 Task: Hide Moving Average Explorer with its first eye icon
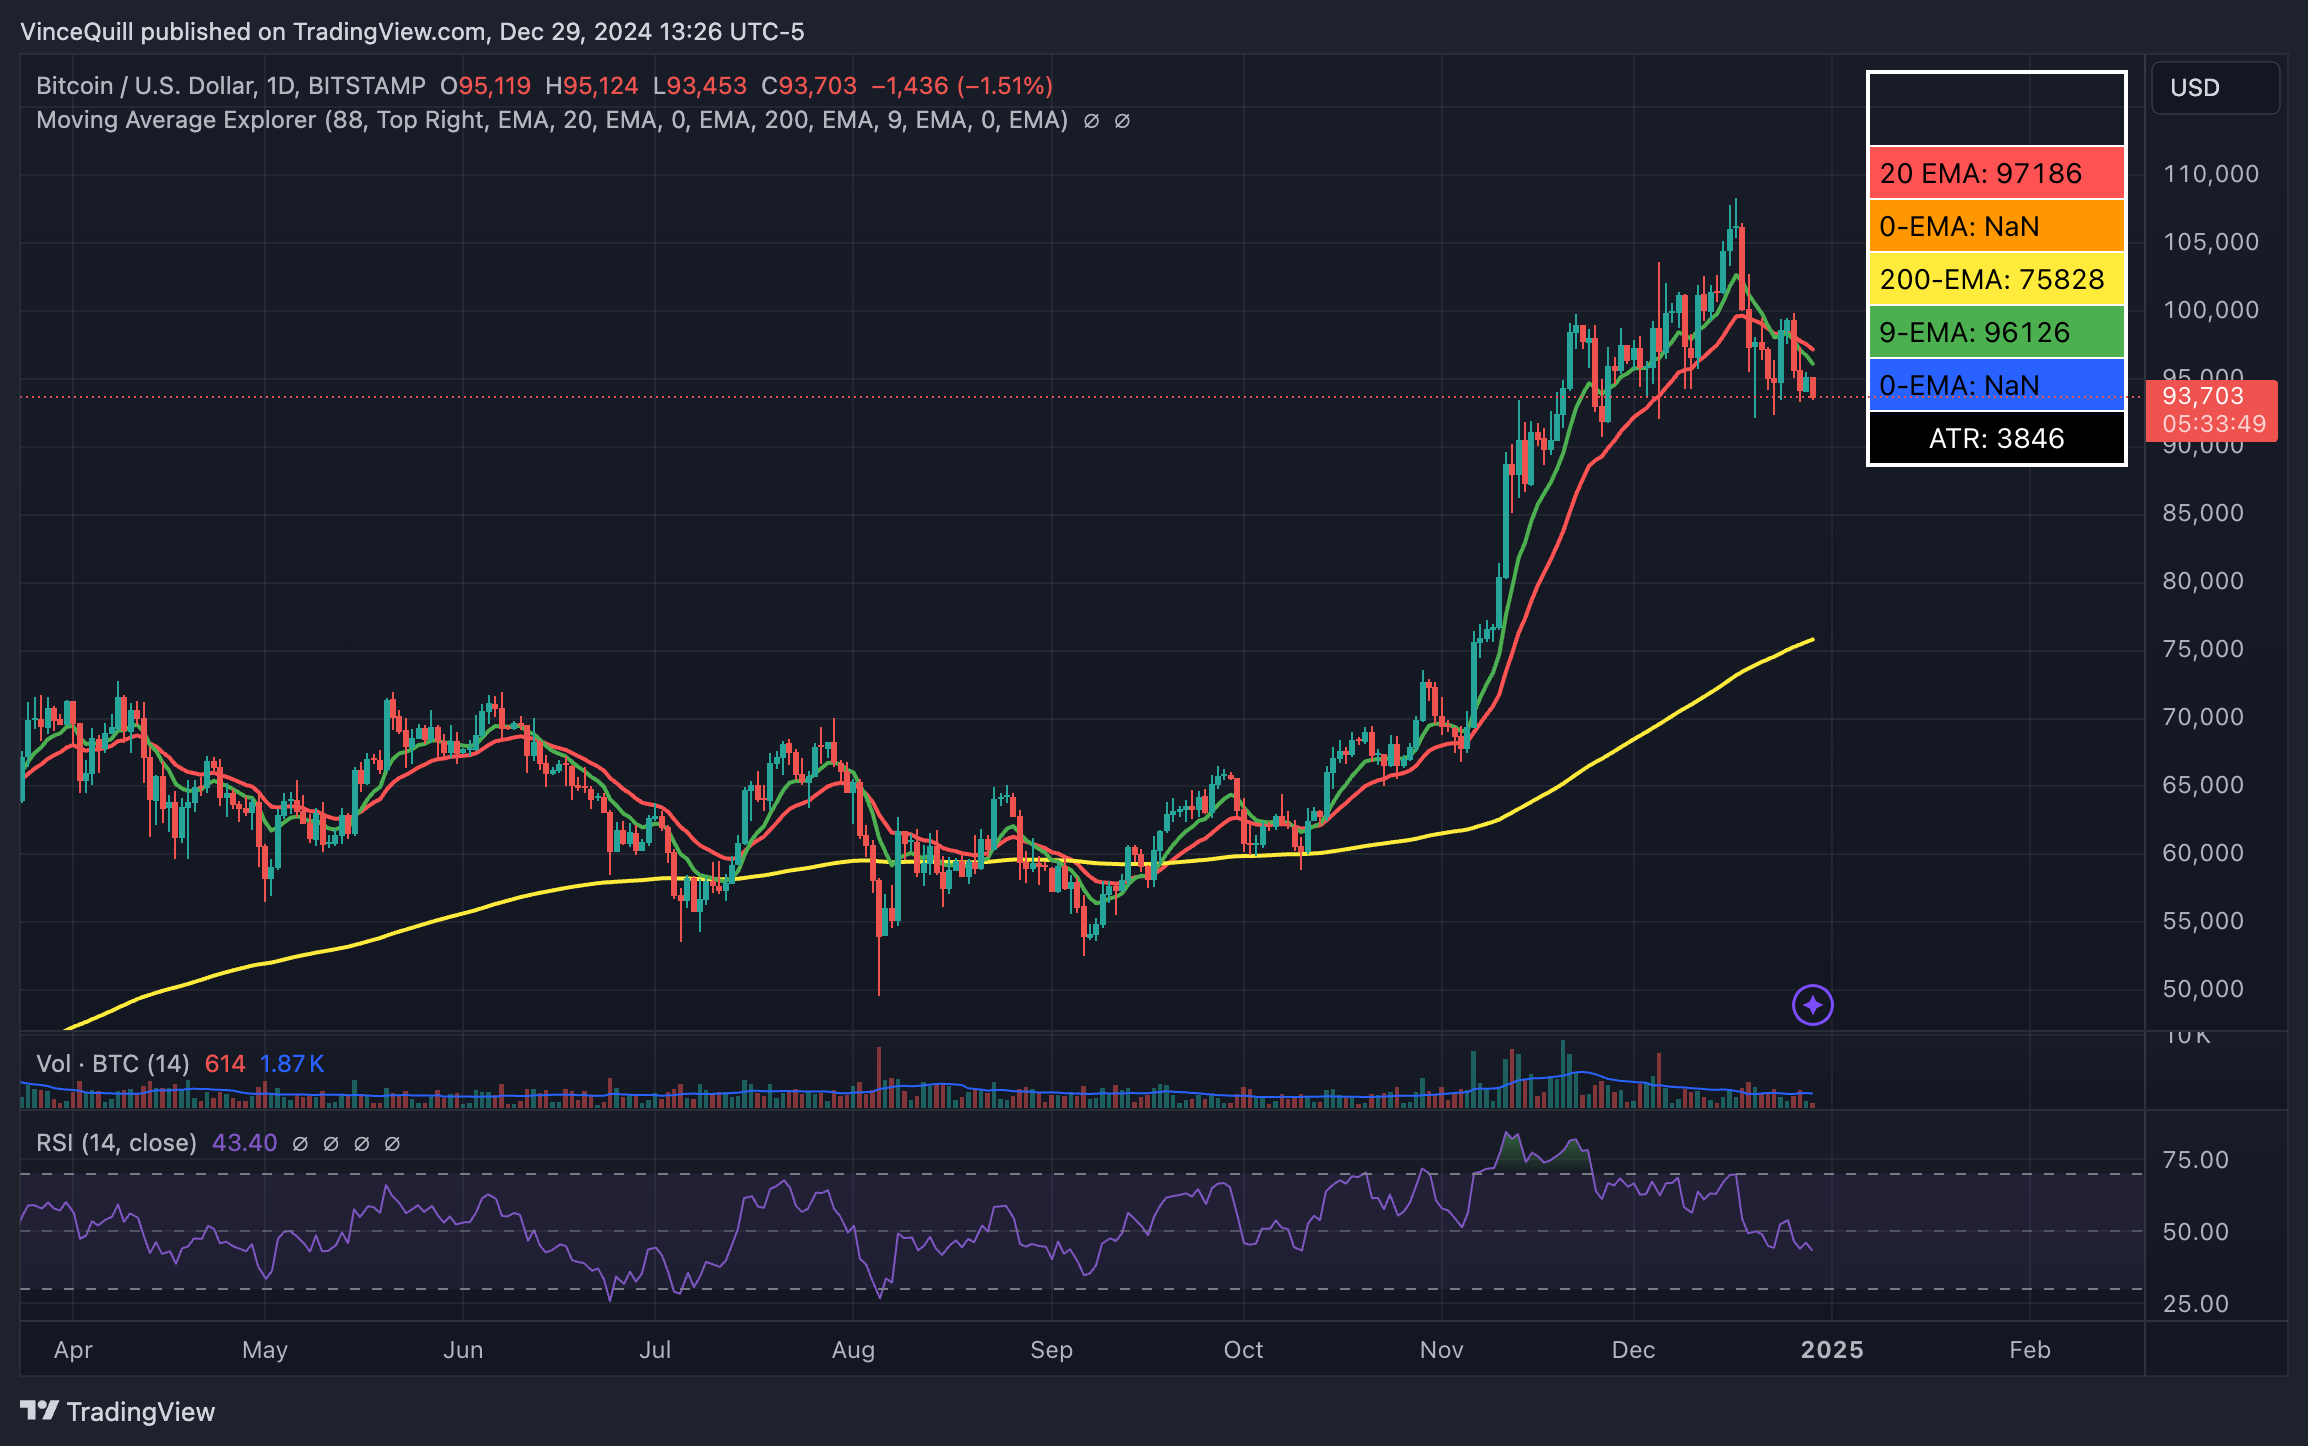click(x=1090, y=120)
